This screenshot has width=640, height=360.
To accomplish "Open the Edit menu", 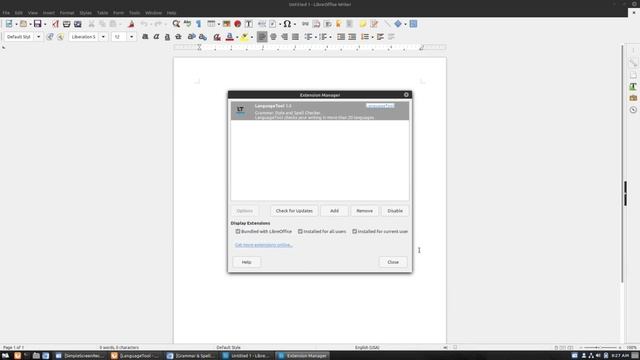I will 19,13.
